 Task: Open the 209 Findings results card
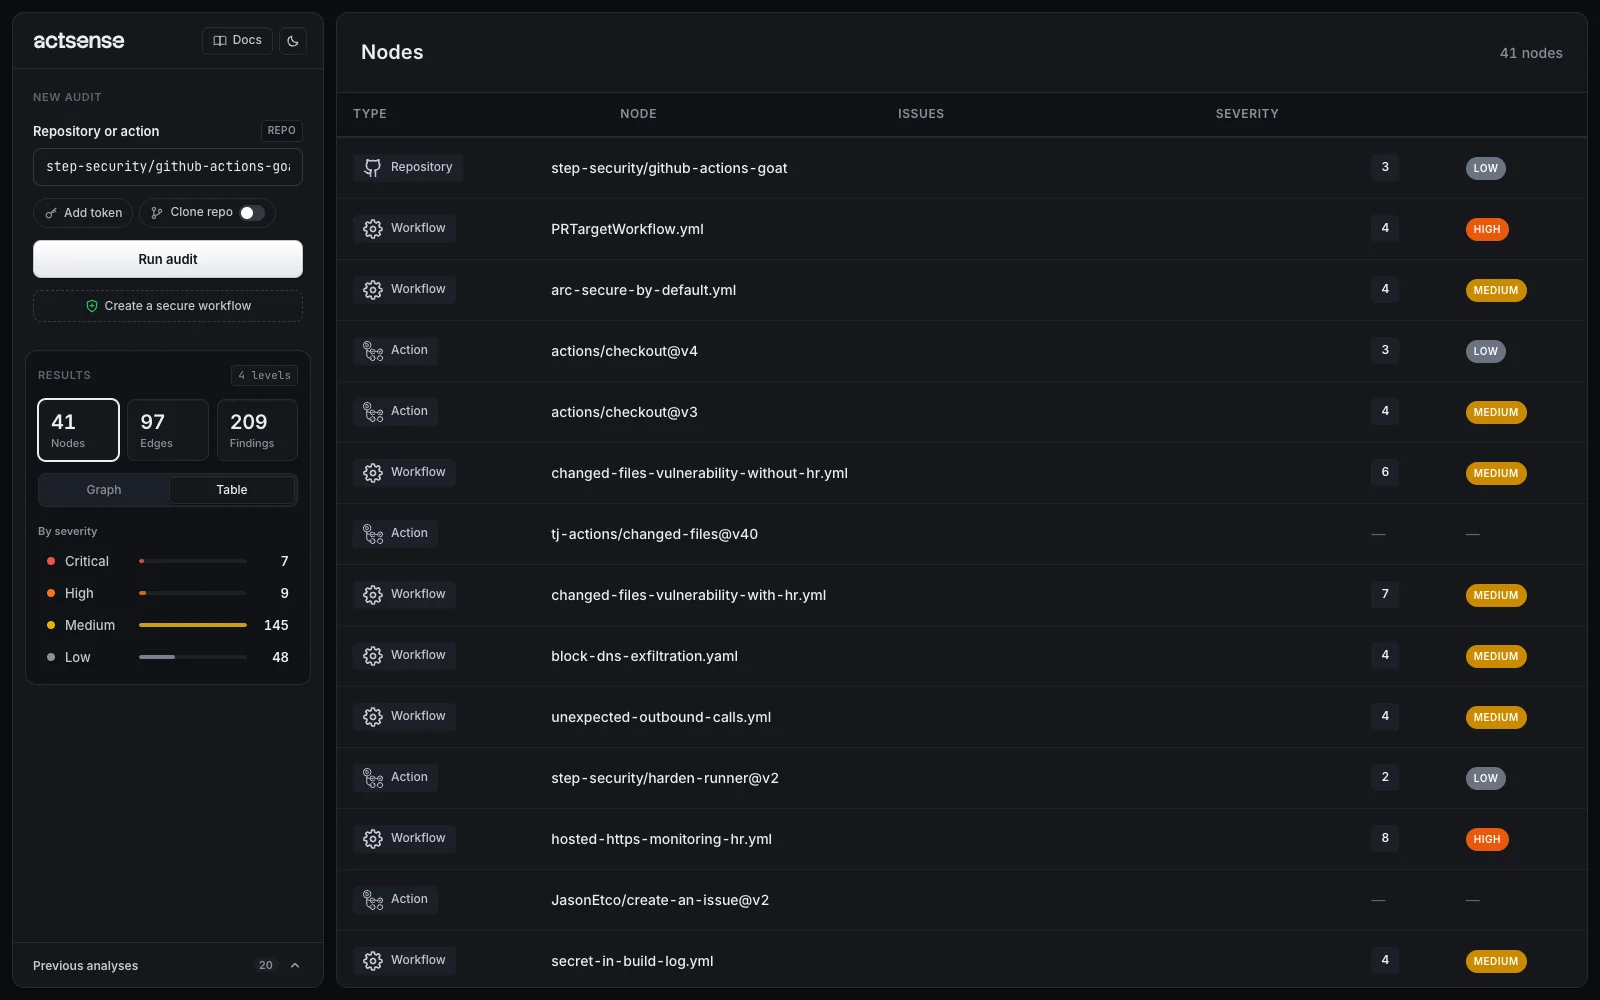pos(257,430)
